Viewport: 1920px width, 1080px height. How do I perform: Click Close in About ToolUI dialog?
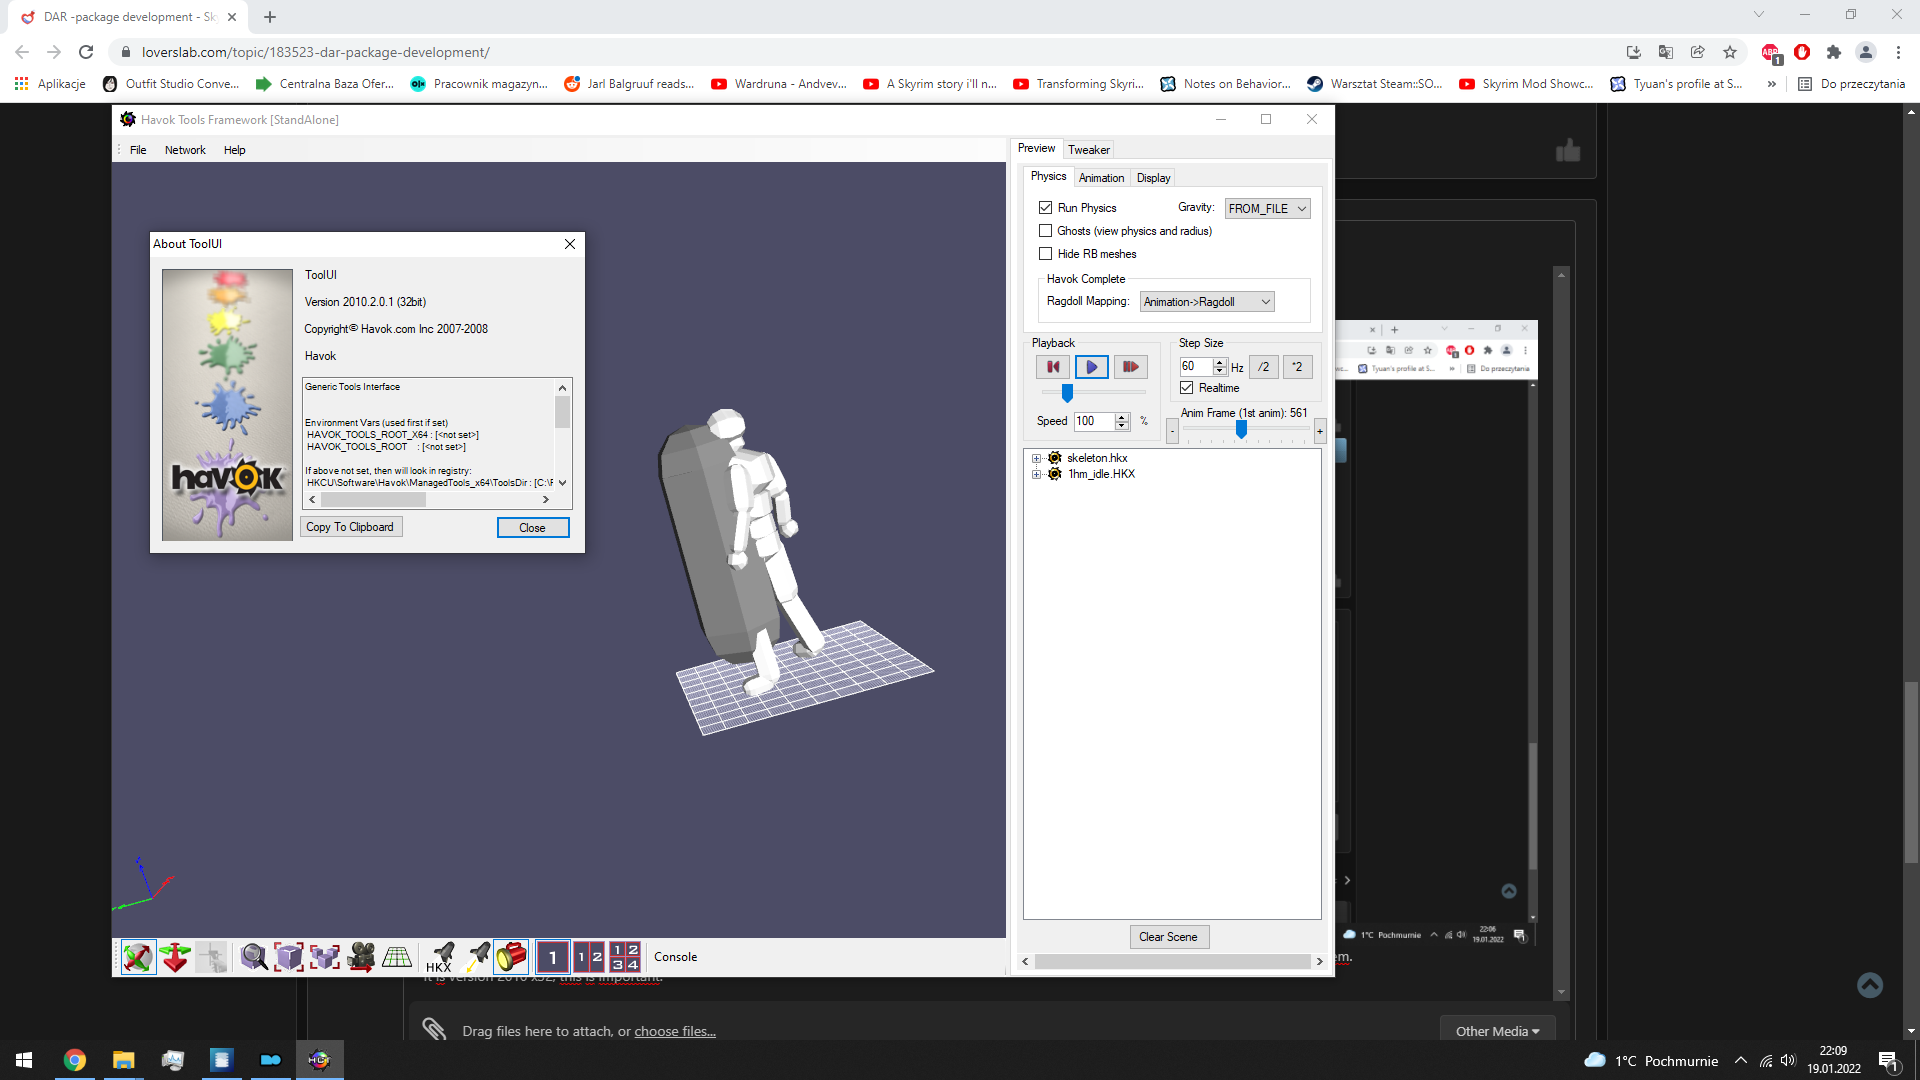(532, 528)
